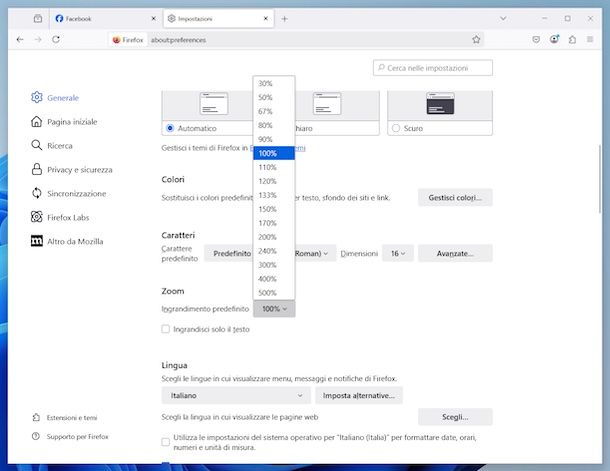The width and height of the screenshot is (610, 471).
Task: Select 80% zoom option
Action: pos(274,125)
